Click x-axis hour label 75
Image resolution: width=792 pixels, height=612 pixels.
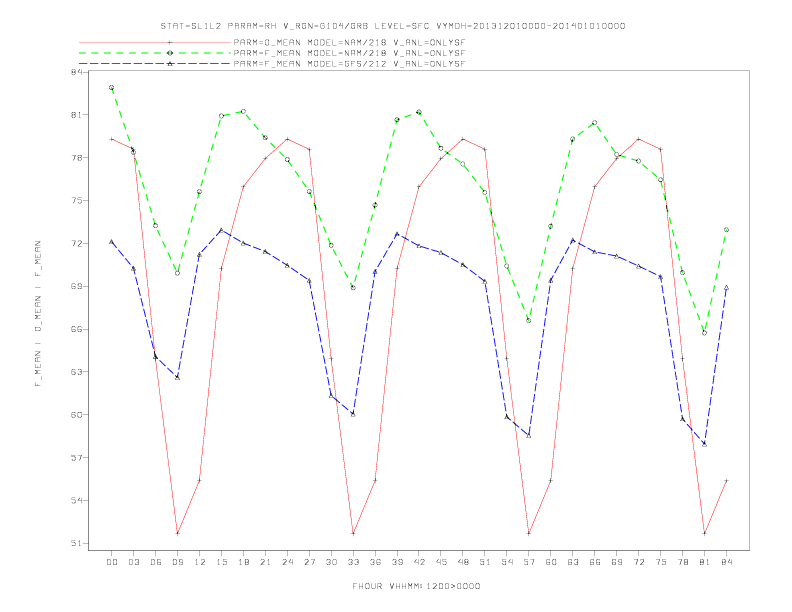(661, 562)
